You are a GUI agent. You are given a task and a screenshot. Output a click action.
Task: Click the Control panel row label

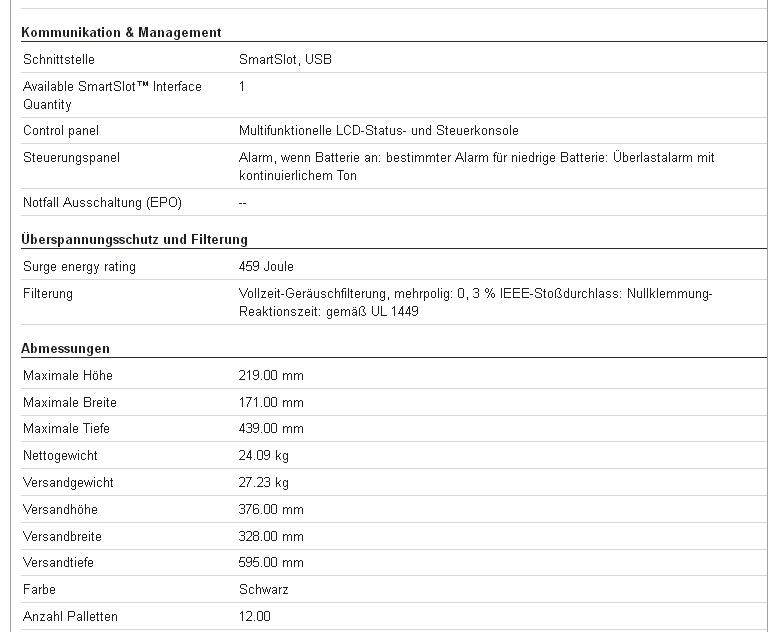tap(61, 131)
